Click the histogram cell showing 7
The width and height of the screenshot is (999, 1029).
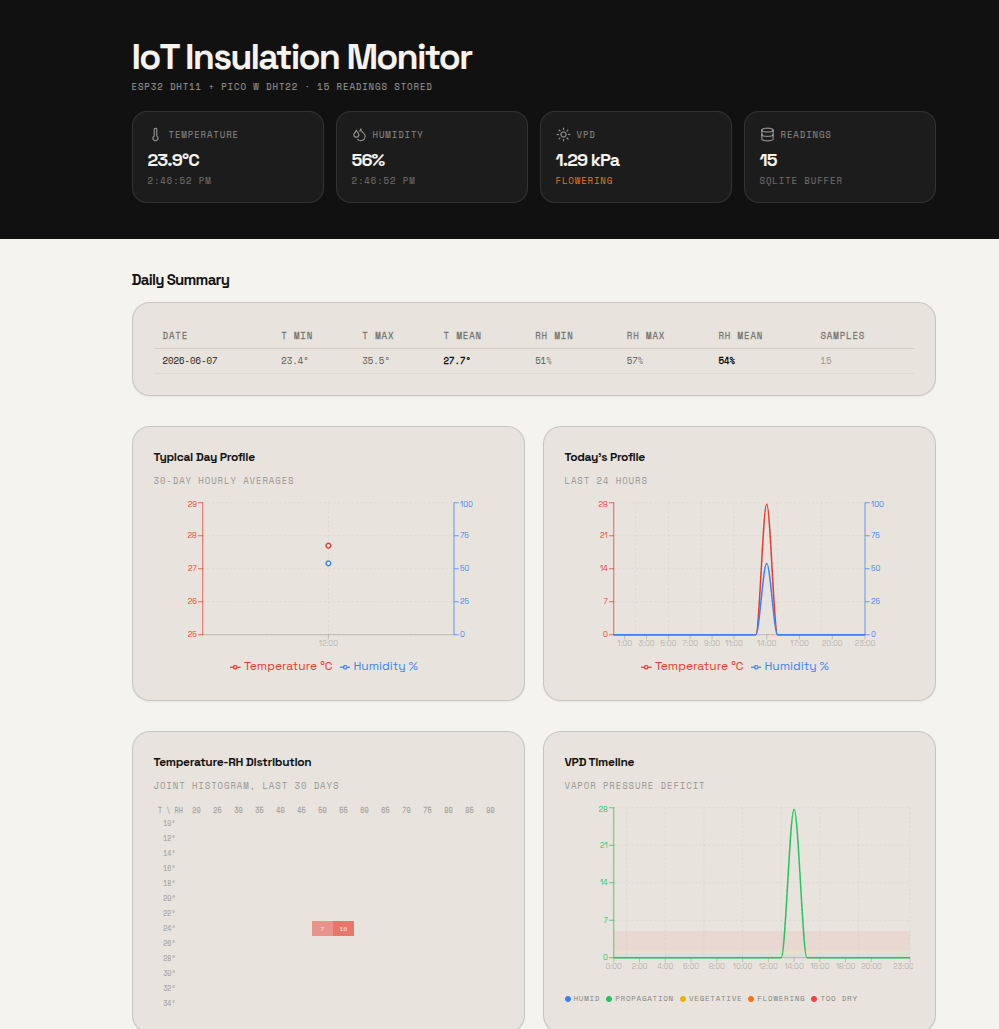click(x=322, y=929)
